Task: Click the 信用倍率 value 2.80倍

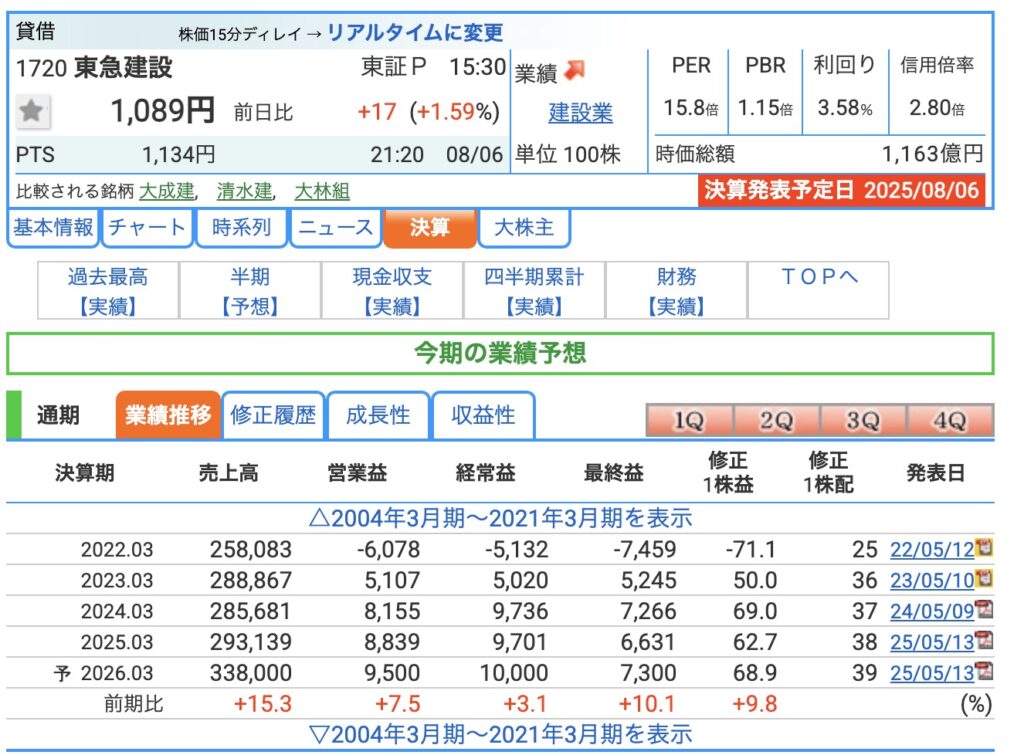Action: coord(937,108)
